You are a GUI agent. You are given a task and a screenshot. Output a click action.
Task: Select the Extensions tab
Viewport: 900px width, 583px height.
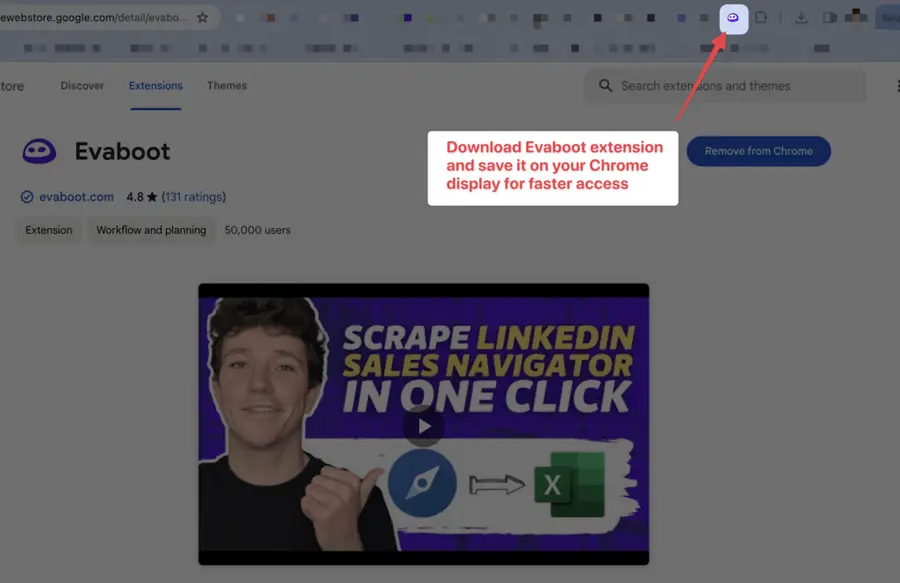point(155,85)
